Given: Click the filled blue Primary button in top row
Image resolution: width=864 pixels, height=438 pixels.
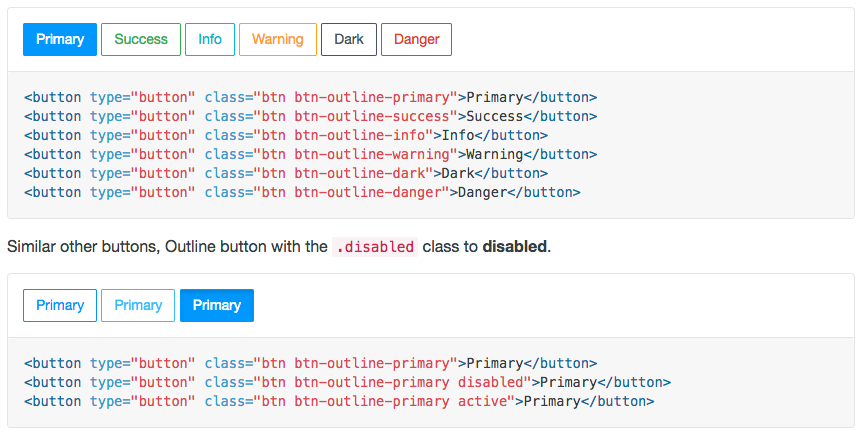Looking at the screenshot, I should point(60,39).
